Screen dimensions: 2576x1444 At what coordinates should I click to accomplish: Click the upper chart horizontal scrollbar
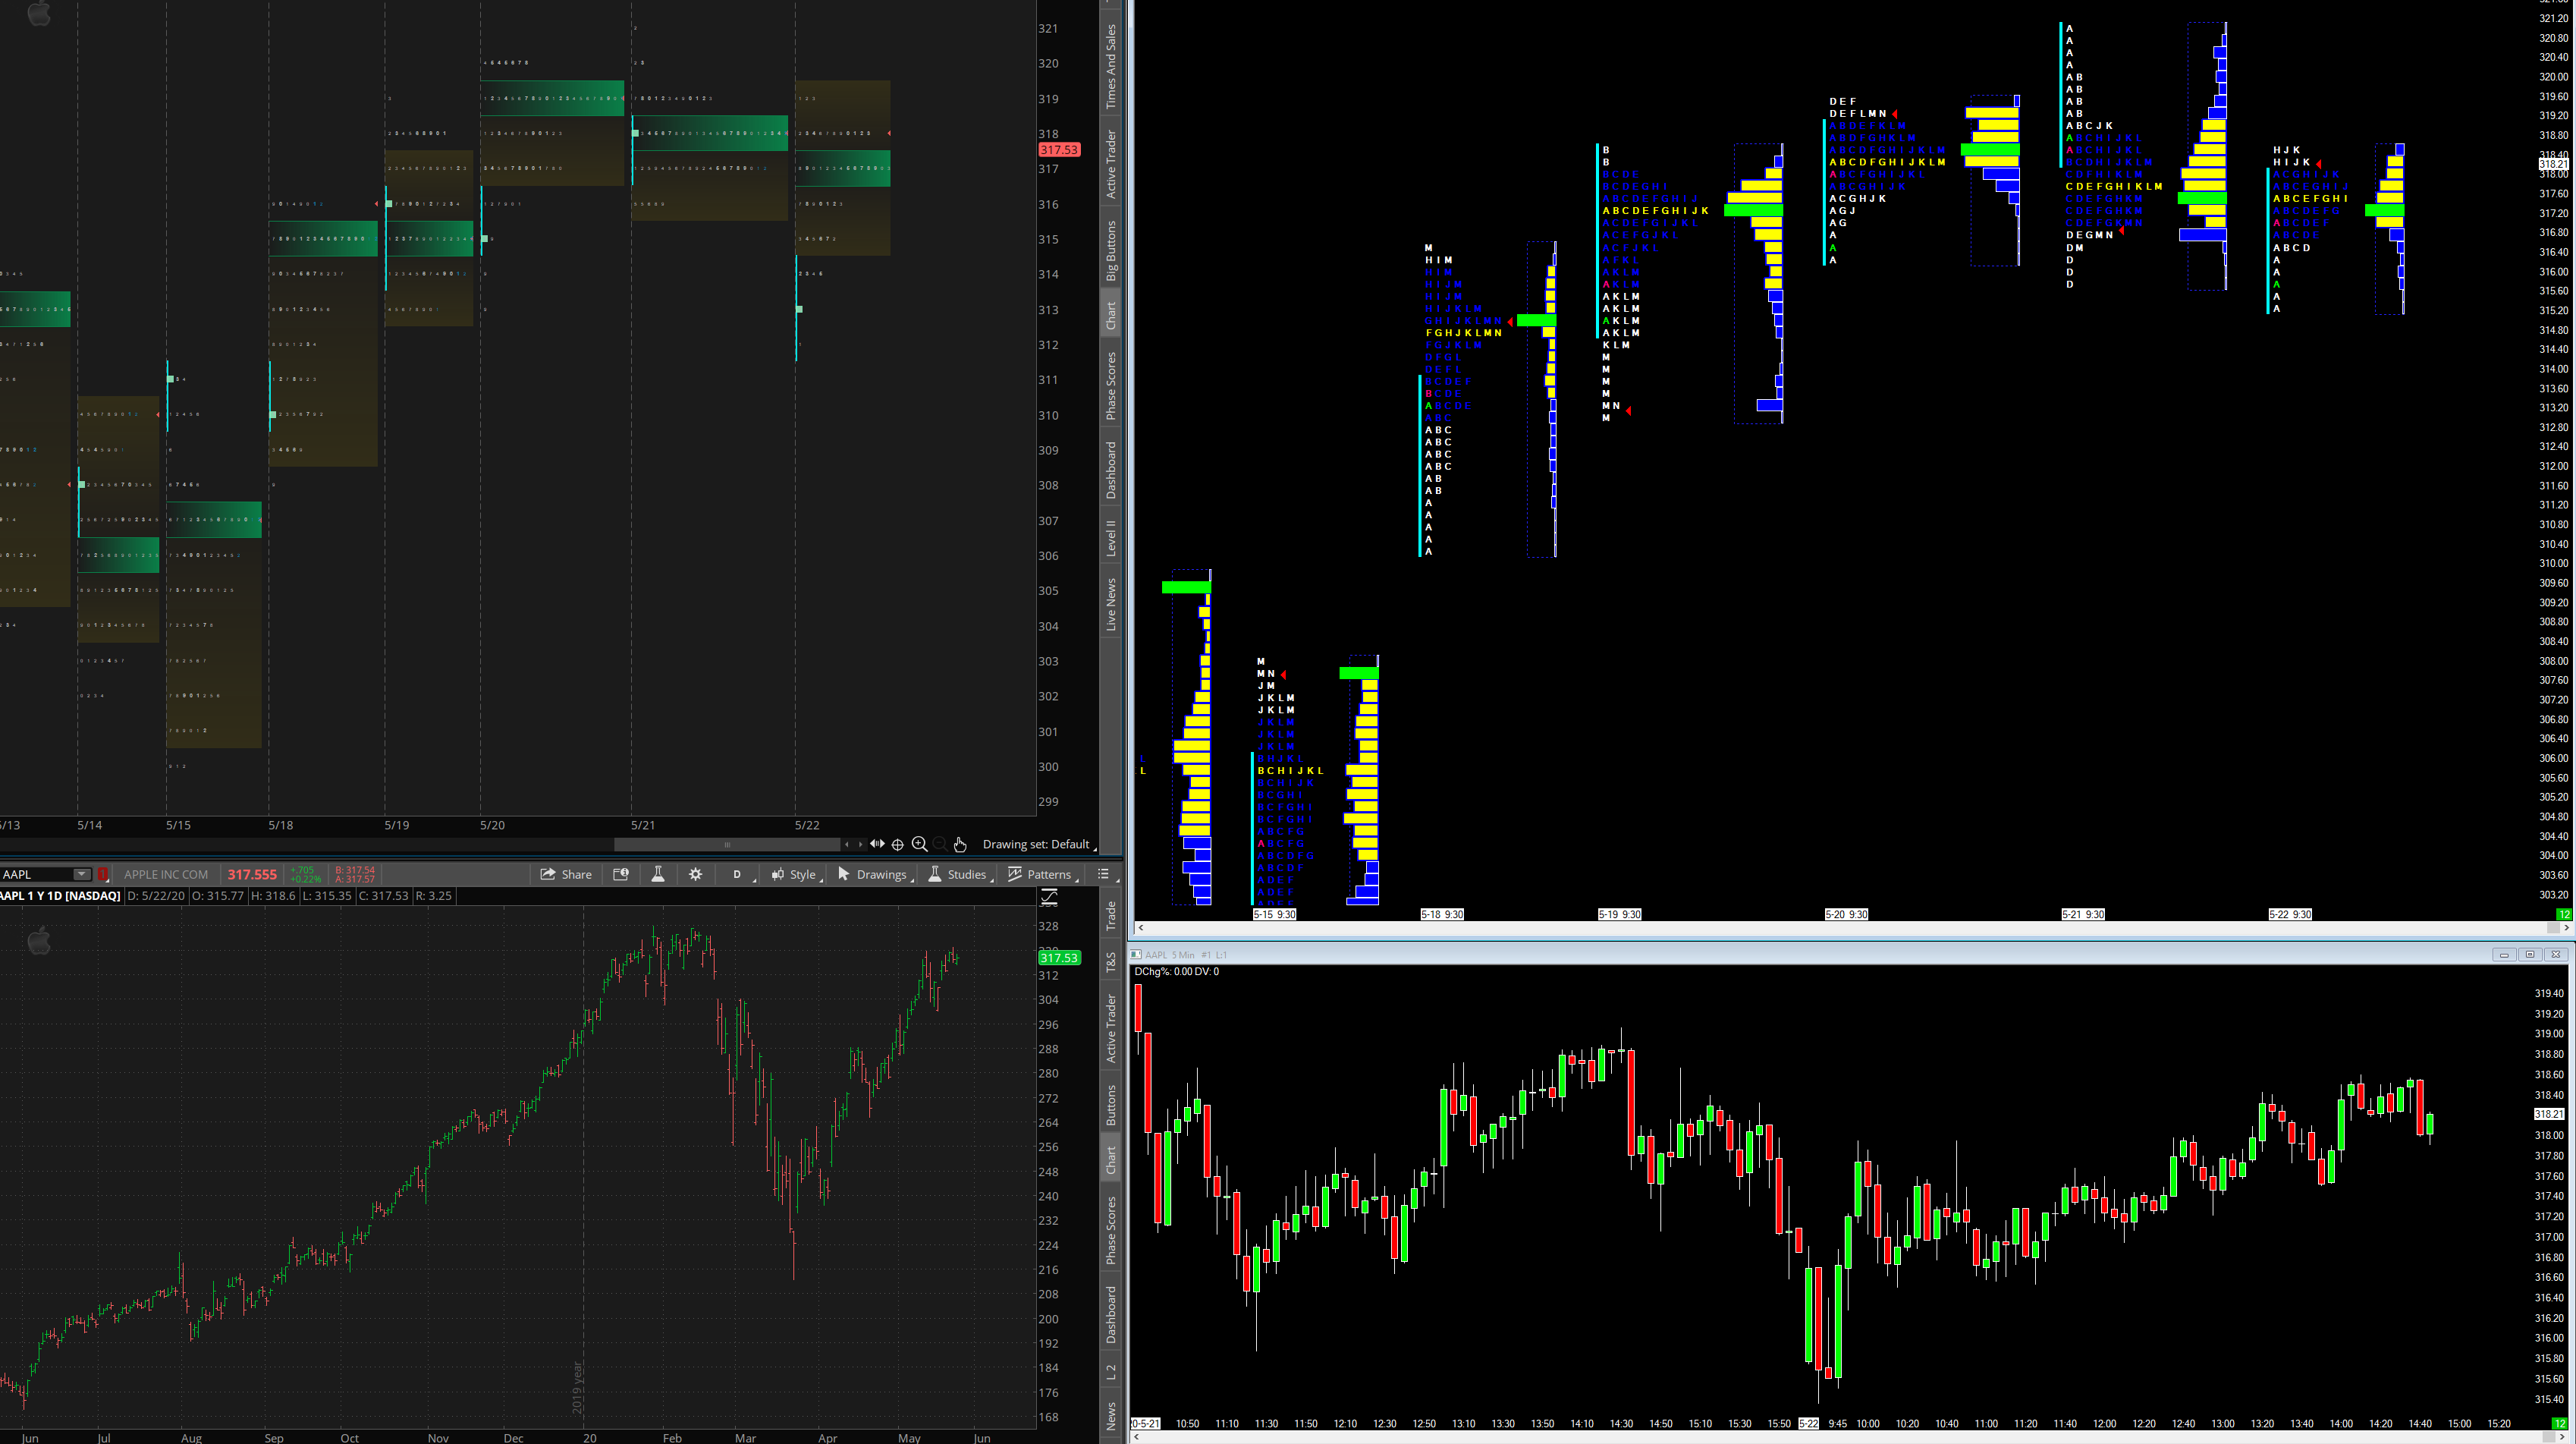[x=727, y=844]
